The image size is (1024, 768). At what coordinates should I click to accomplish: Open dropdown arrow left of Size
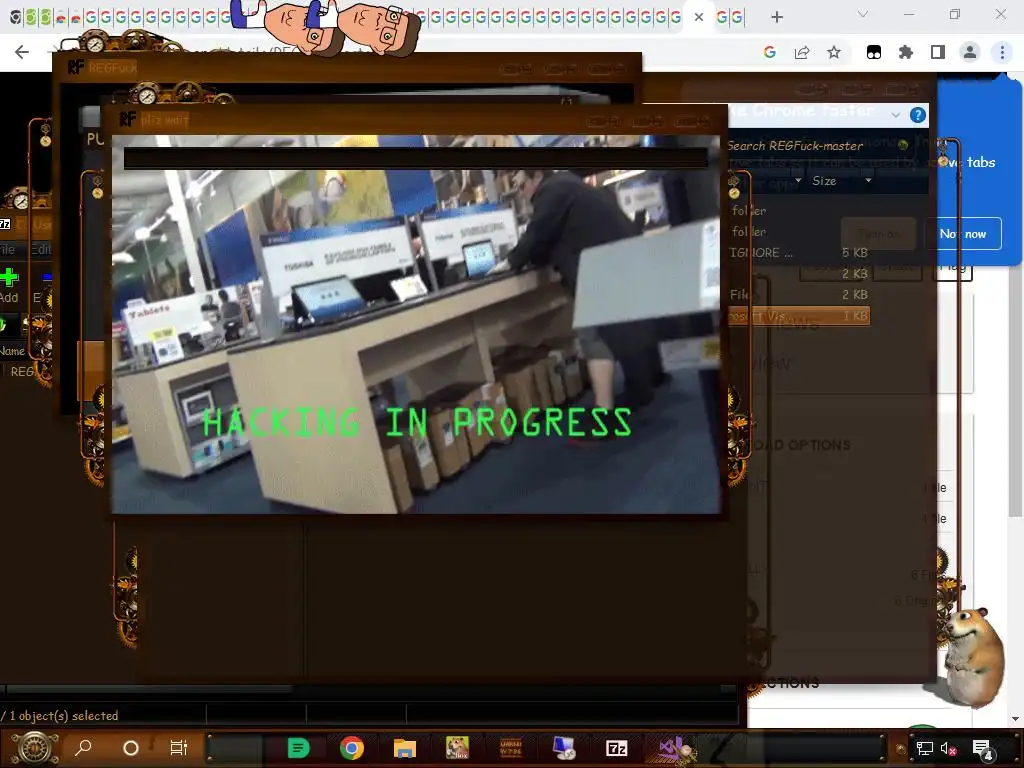coord(798,180)
